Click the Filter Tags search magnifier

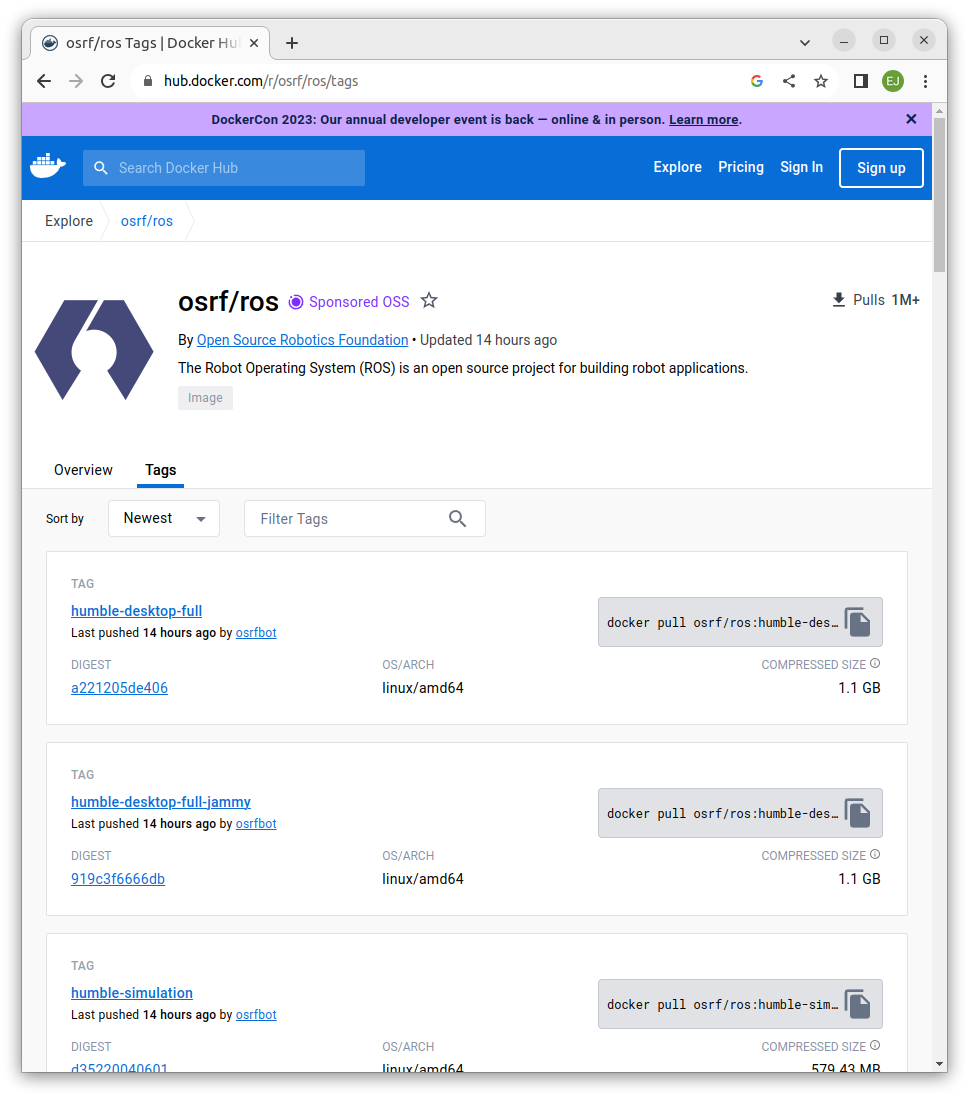click(x=458, y=518)
